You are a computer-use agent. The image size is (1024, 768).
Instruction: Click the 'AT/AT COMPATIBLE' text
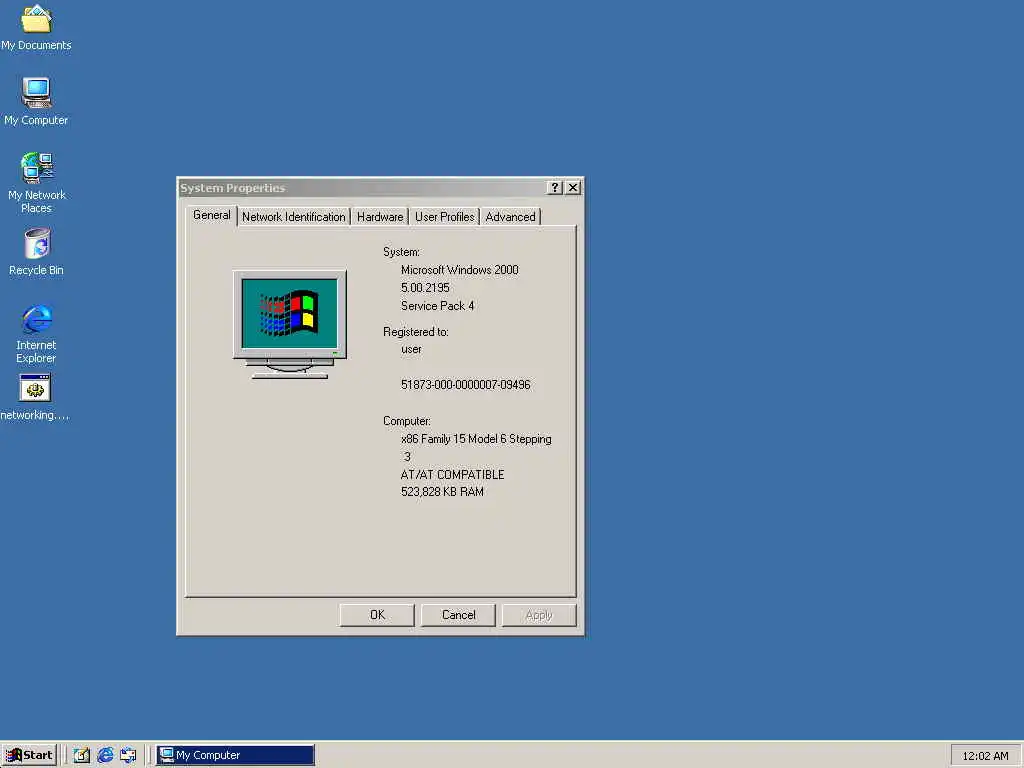453,475
